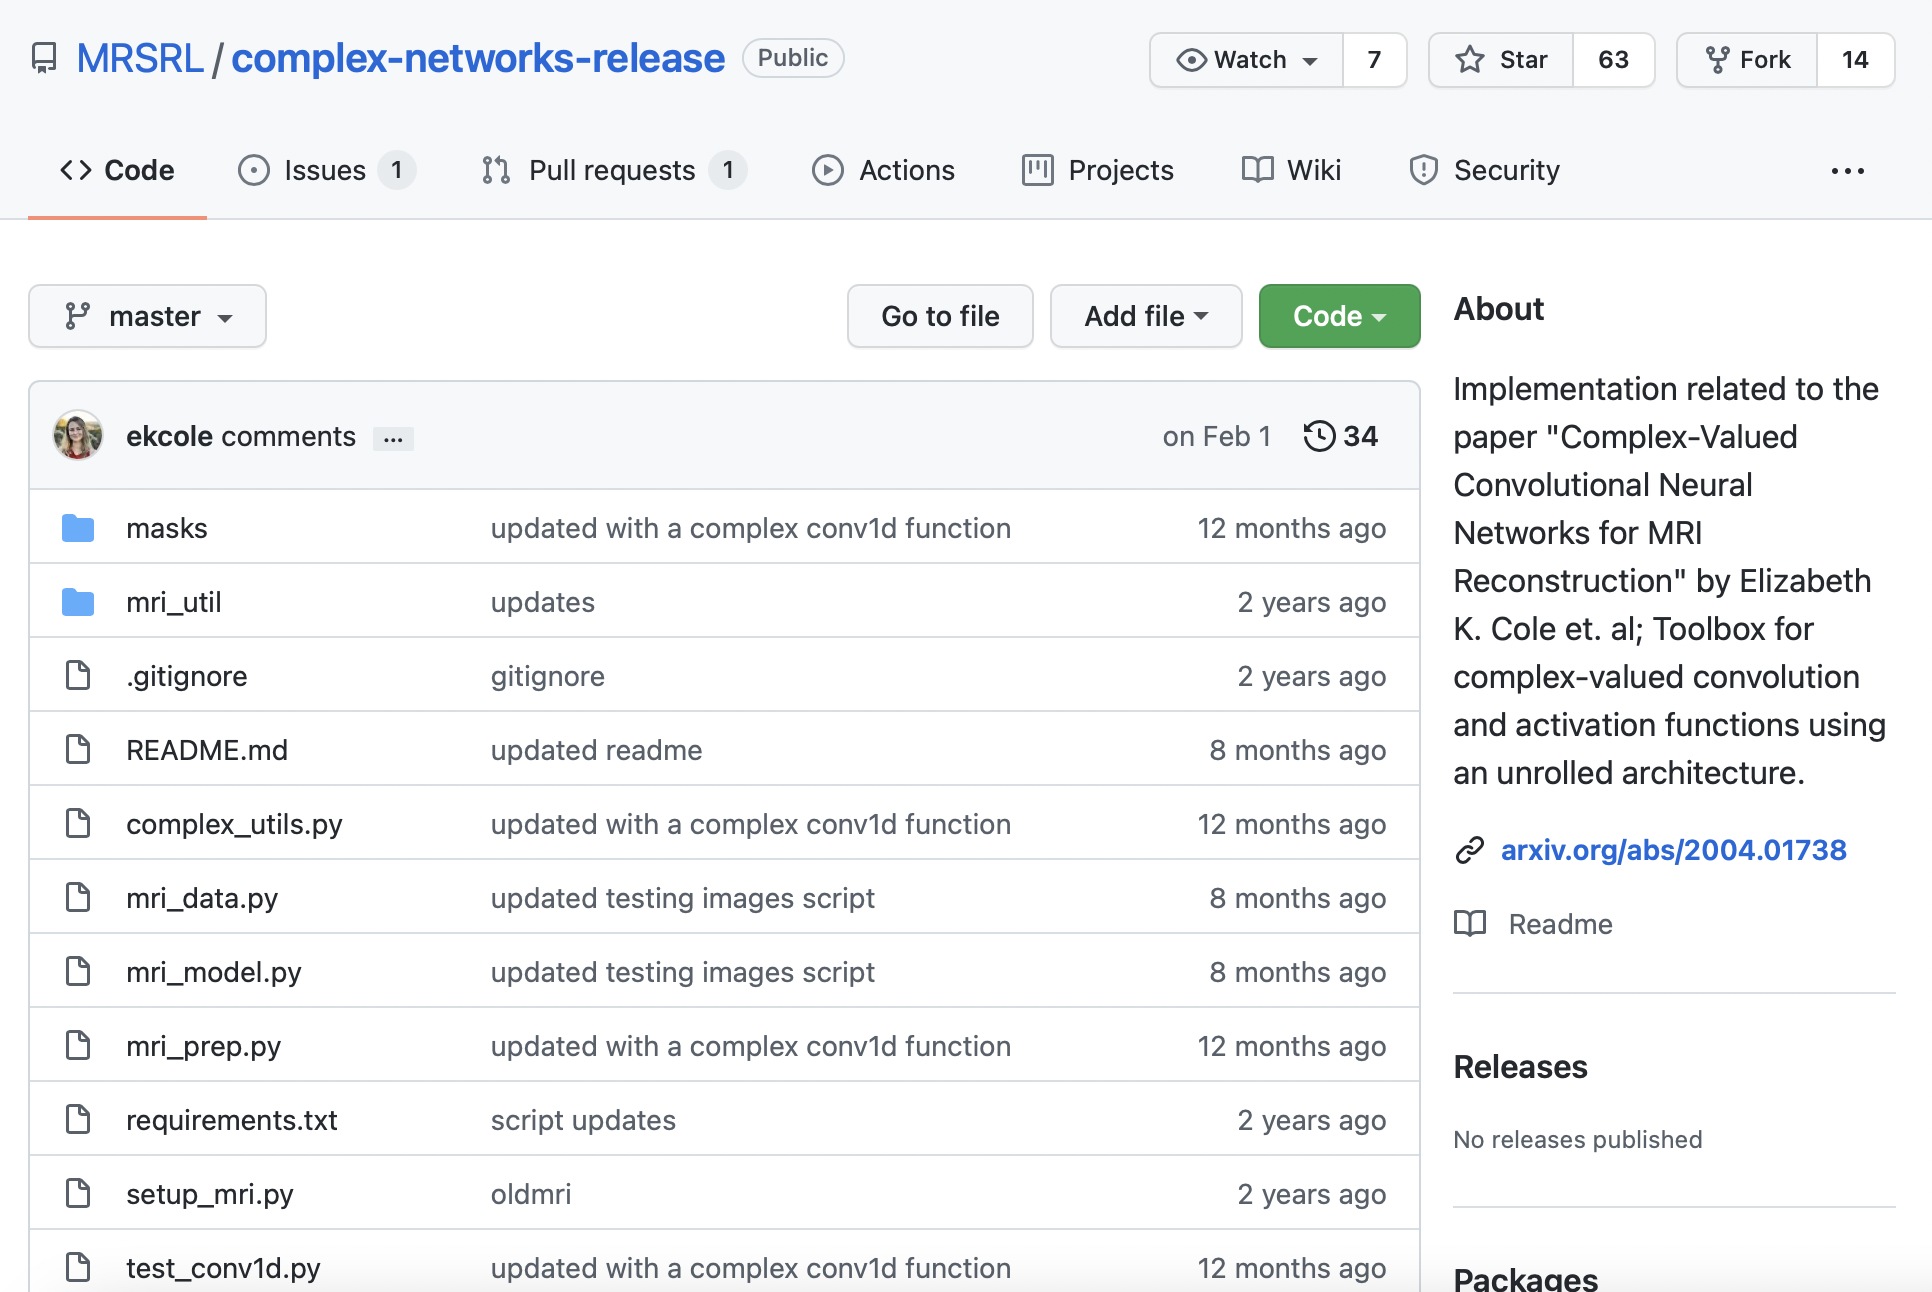Click the commit history clock icon
Screen dimensions: 1932x1292
[x=1319, y=436]
